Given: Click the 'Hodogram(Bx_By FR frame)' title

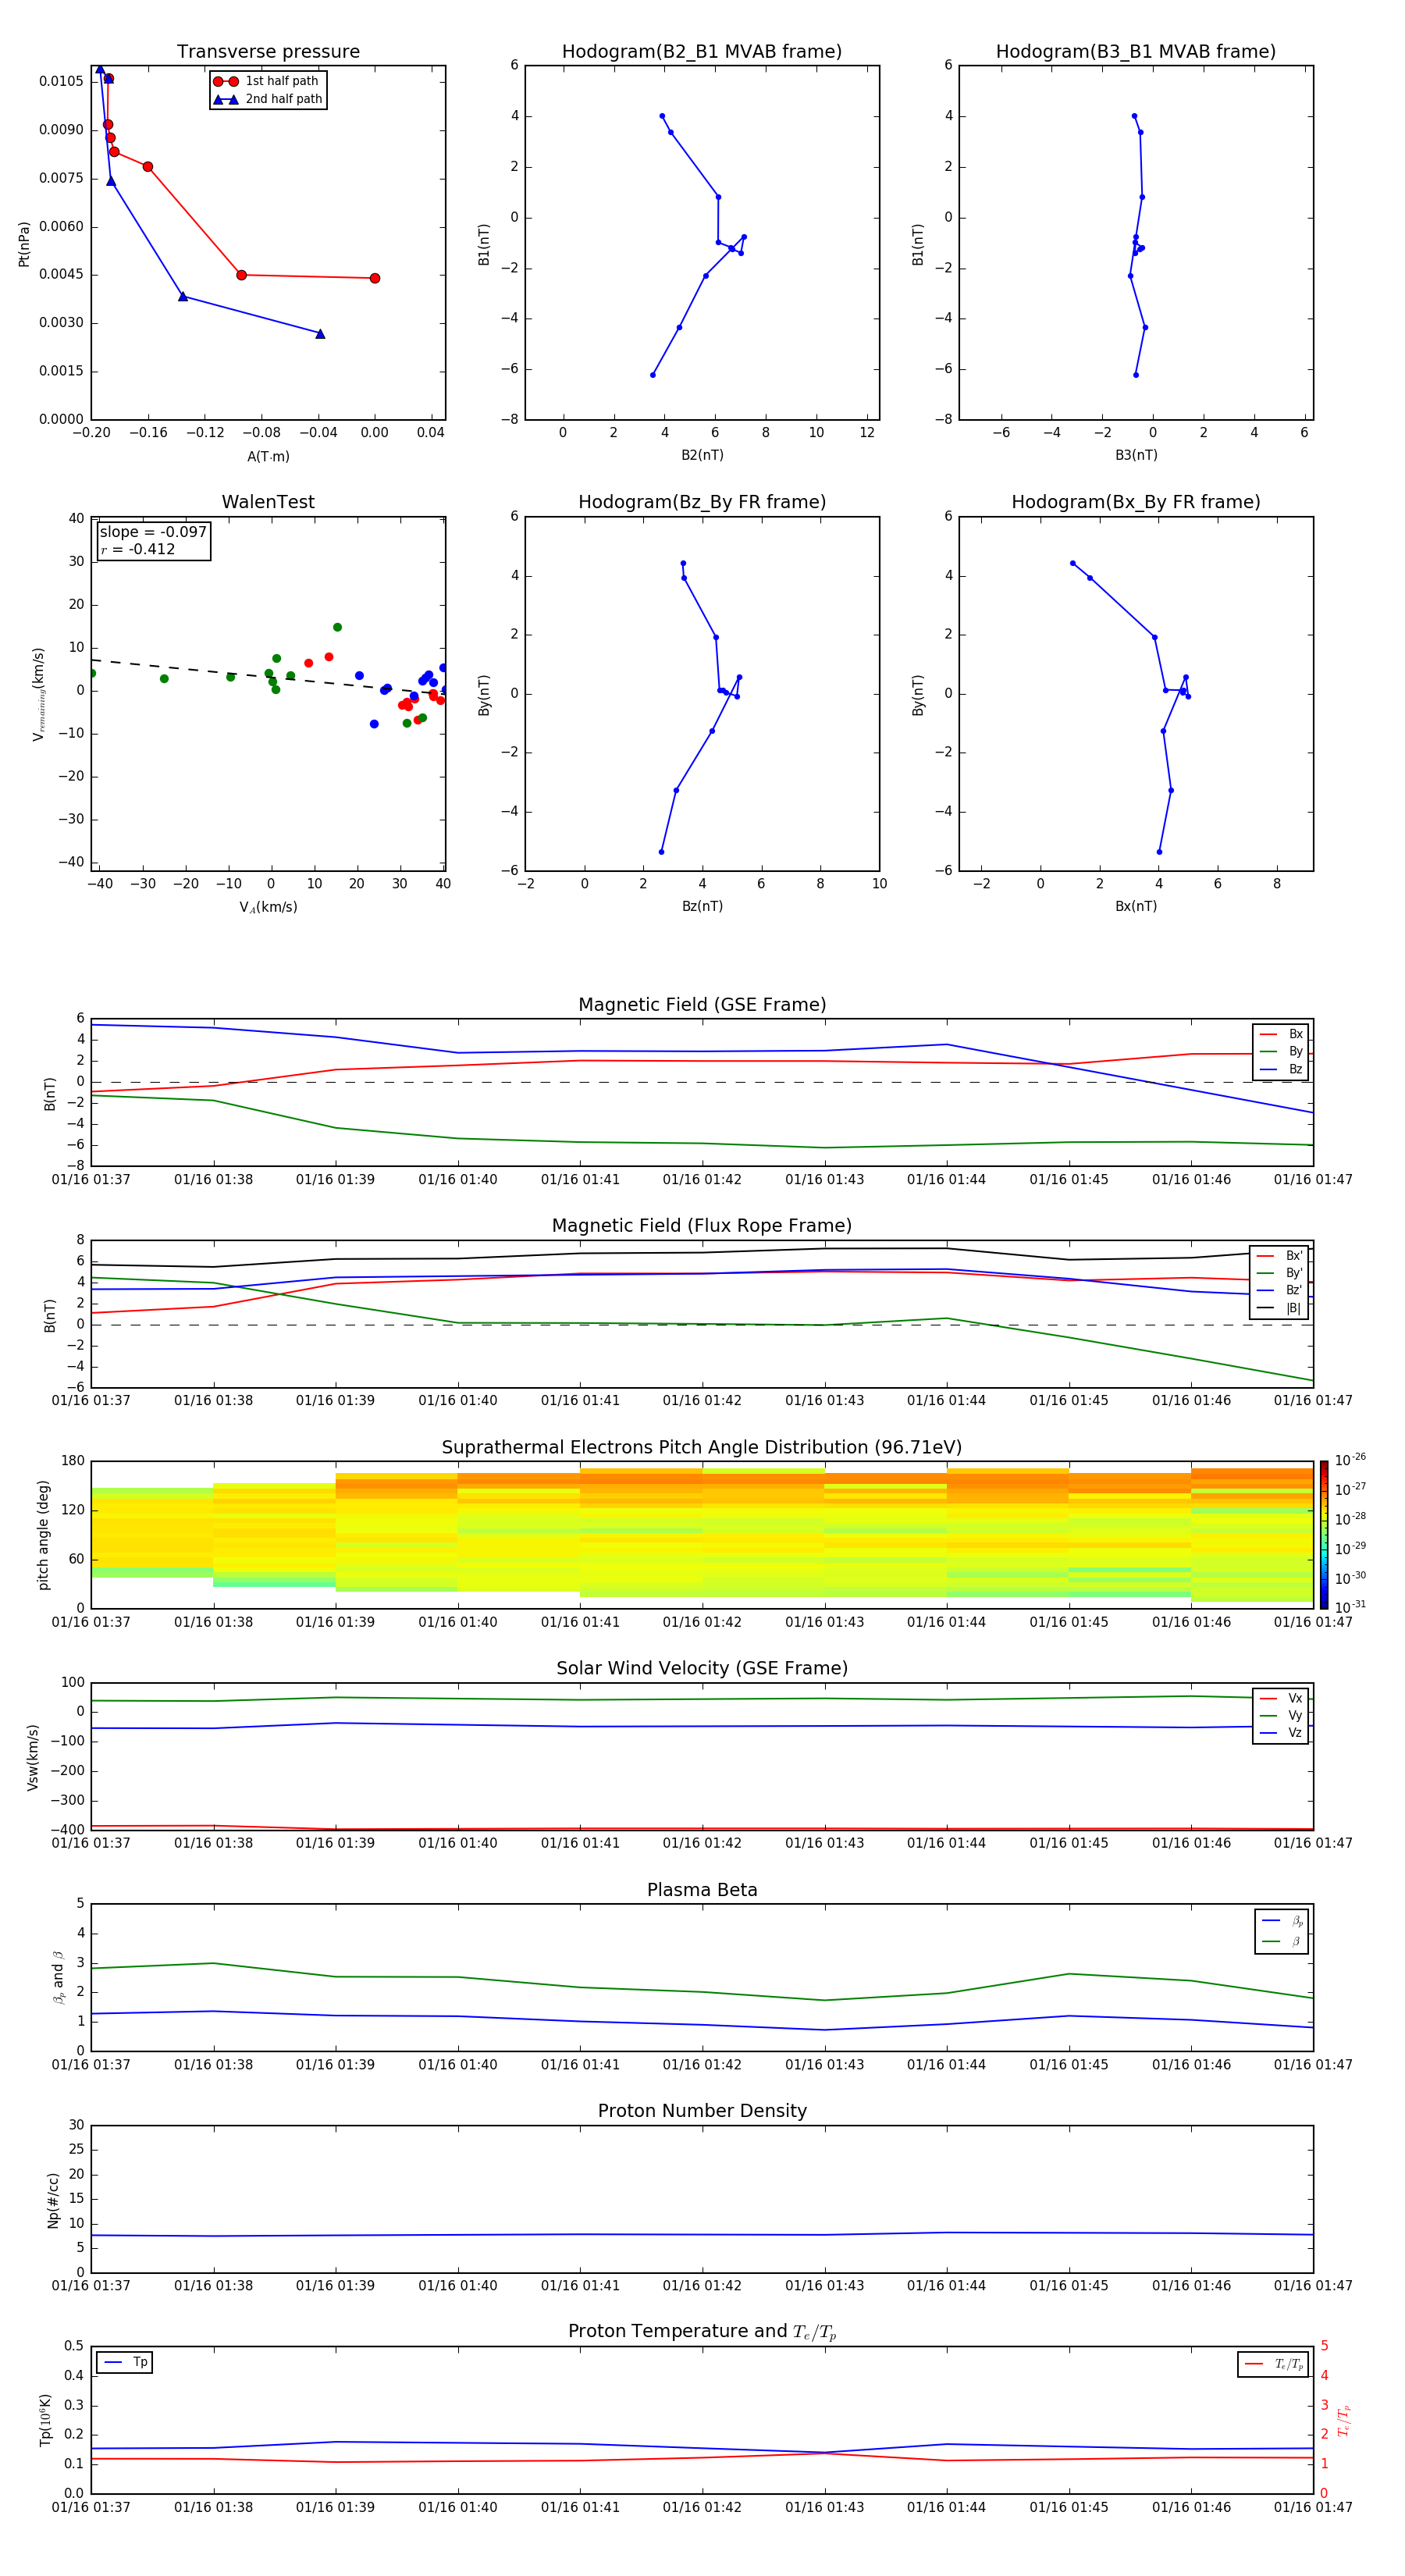Looking at the screenshot, I should [x=1136, y=502].
